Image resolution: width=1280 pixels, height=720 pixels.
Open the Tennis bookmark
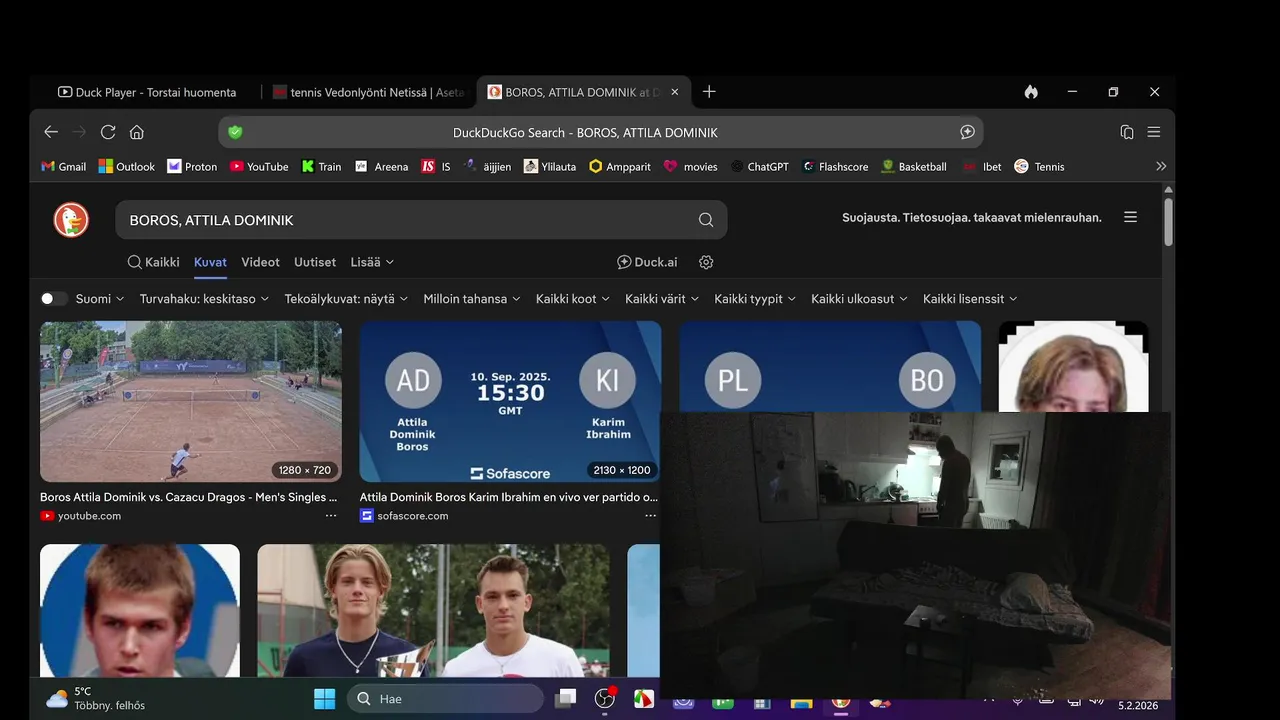pos(1039,167)
